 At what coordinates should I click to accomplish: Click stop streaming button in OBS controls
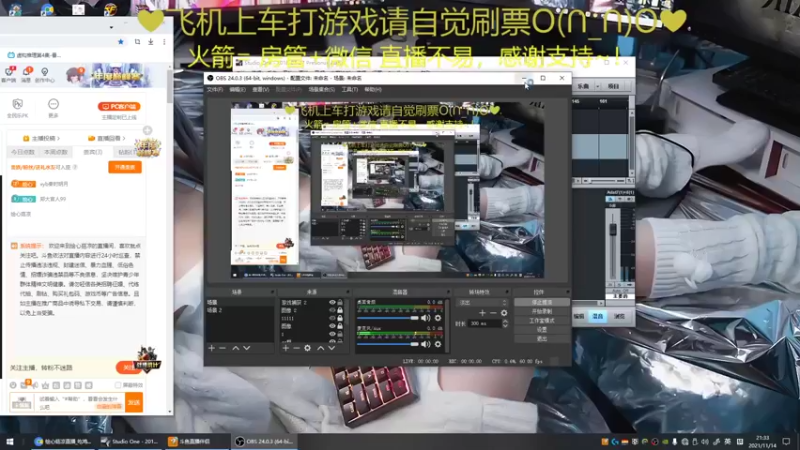pos(541,303)
